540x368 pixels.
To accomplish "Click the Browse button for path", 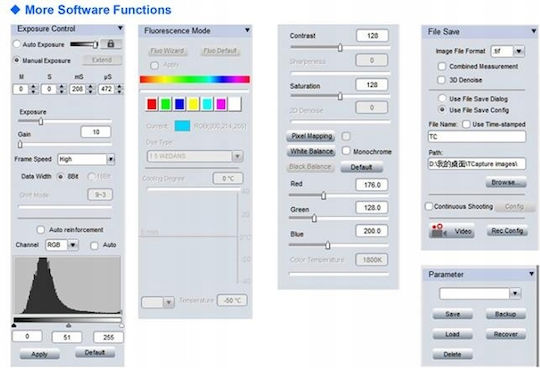I will 506,182.
